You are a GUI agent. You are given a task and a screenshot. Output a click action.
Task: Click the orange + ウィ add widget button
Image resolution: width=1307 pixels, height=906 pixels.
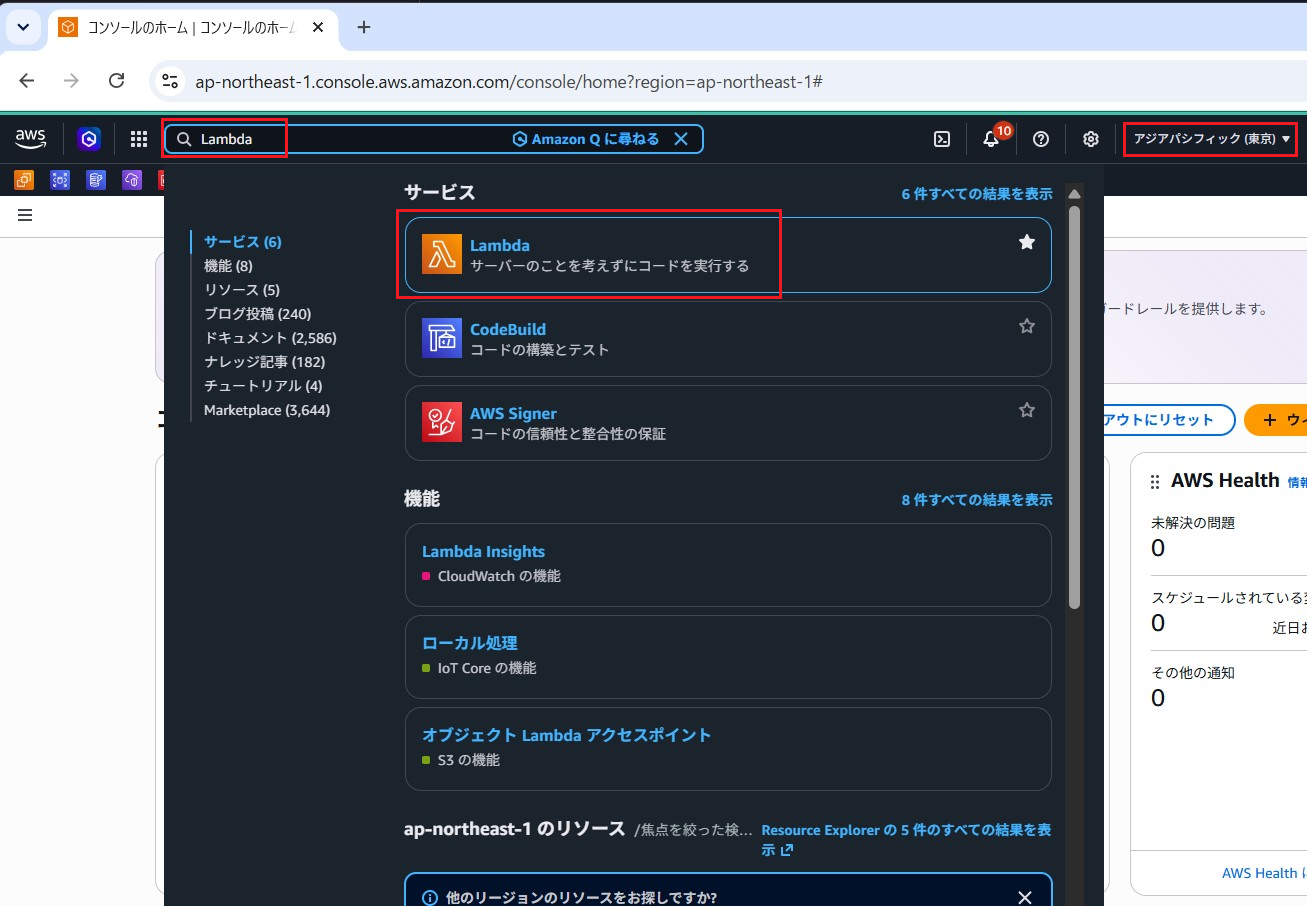click(x=1276, y=420)
